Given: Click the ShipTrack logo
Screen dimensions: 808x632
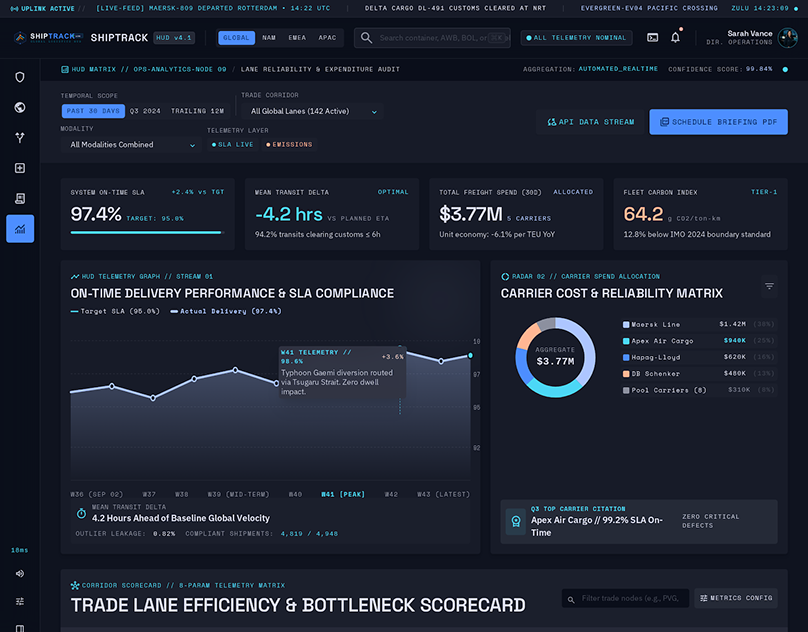Looking at the screenshot, I should pyautogui.click(x=48, y=38).
